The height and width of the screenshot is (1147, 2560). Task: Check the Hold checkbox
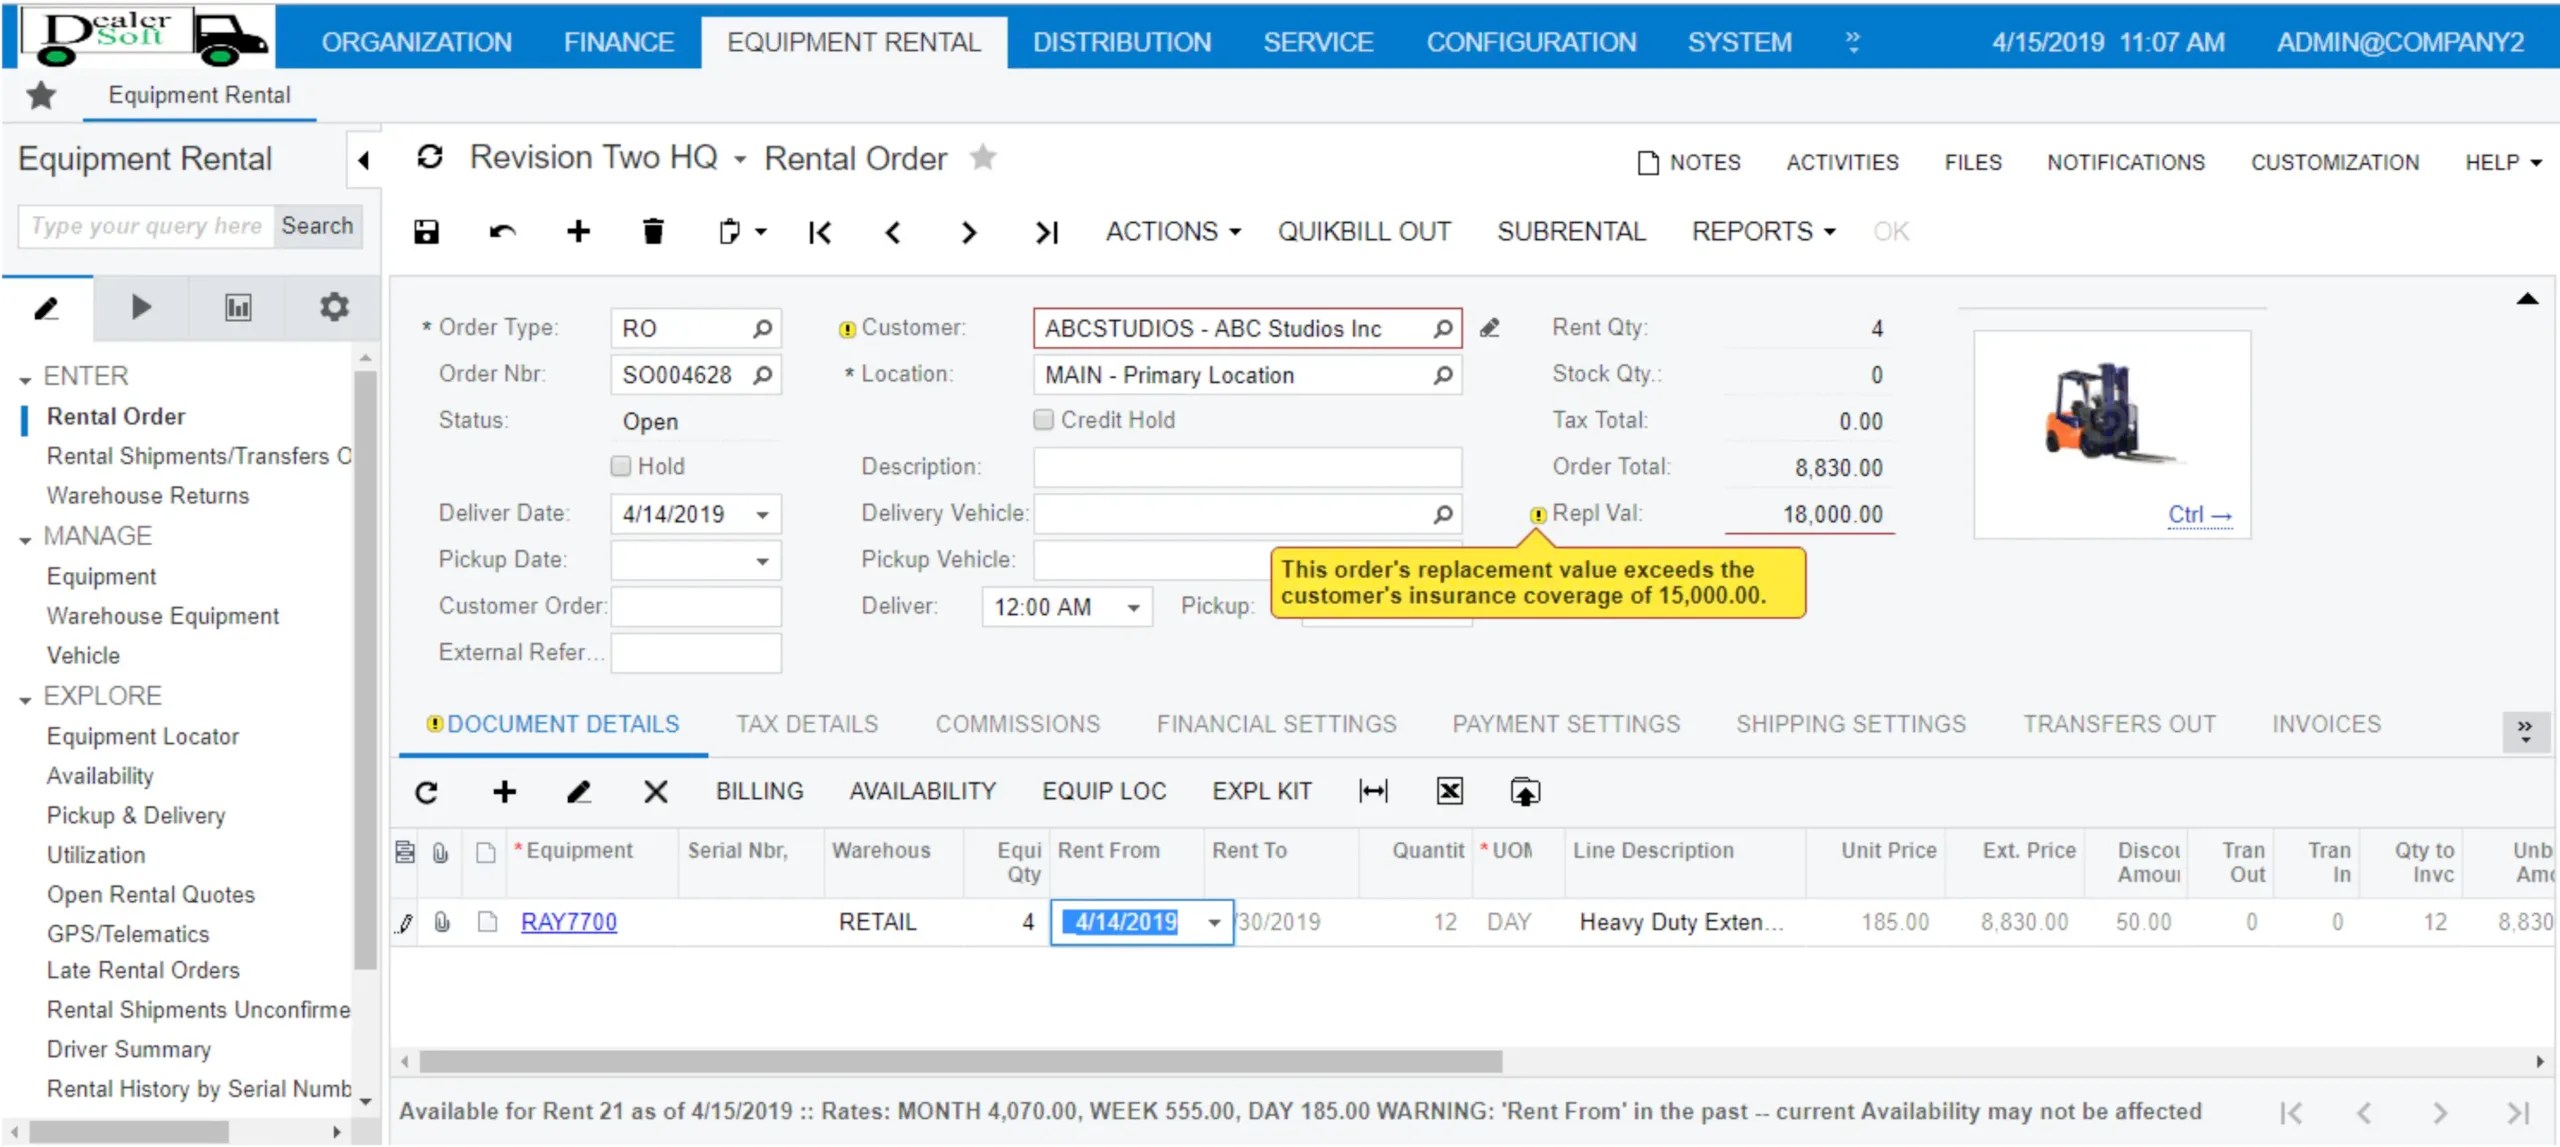(621, 465)
